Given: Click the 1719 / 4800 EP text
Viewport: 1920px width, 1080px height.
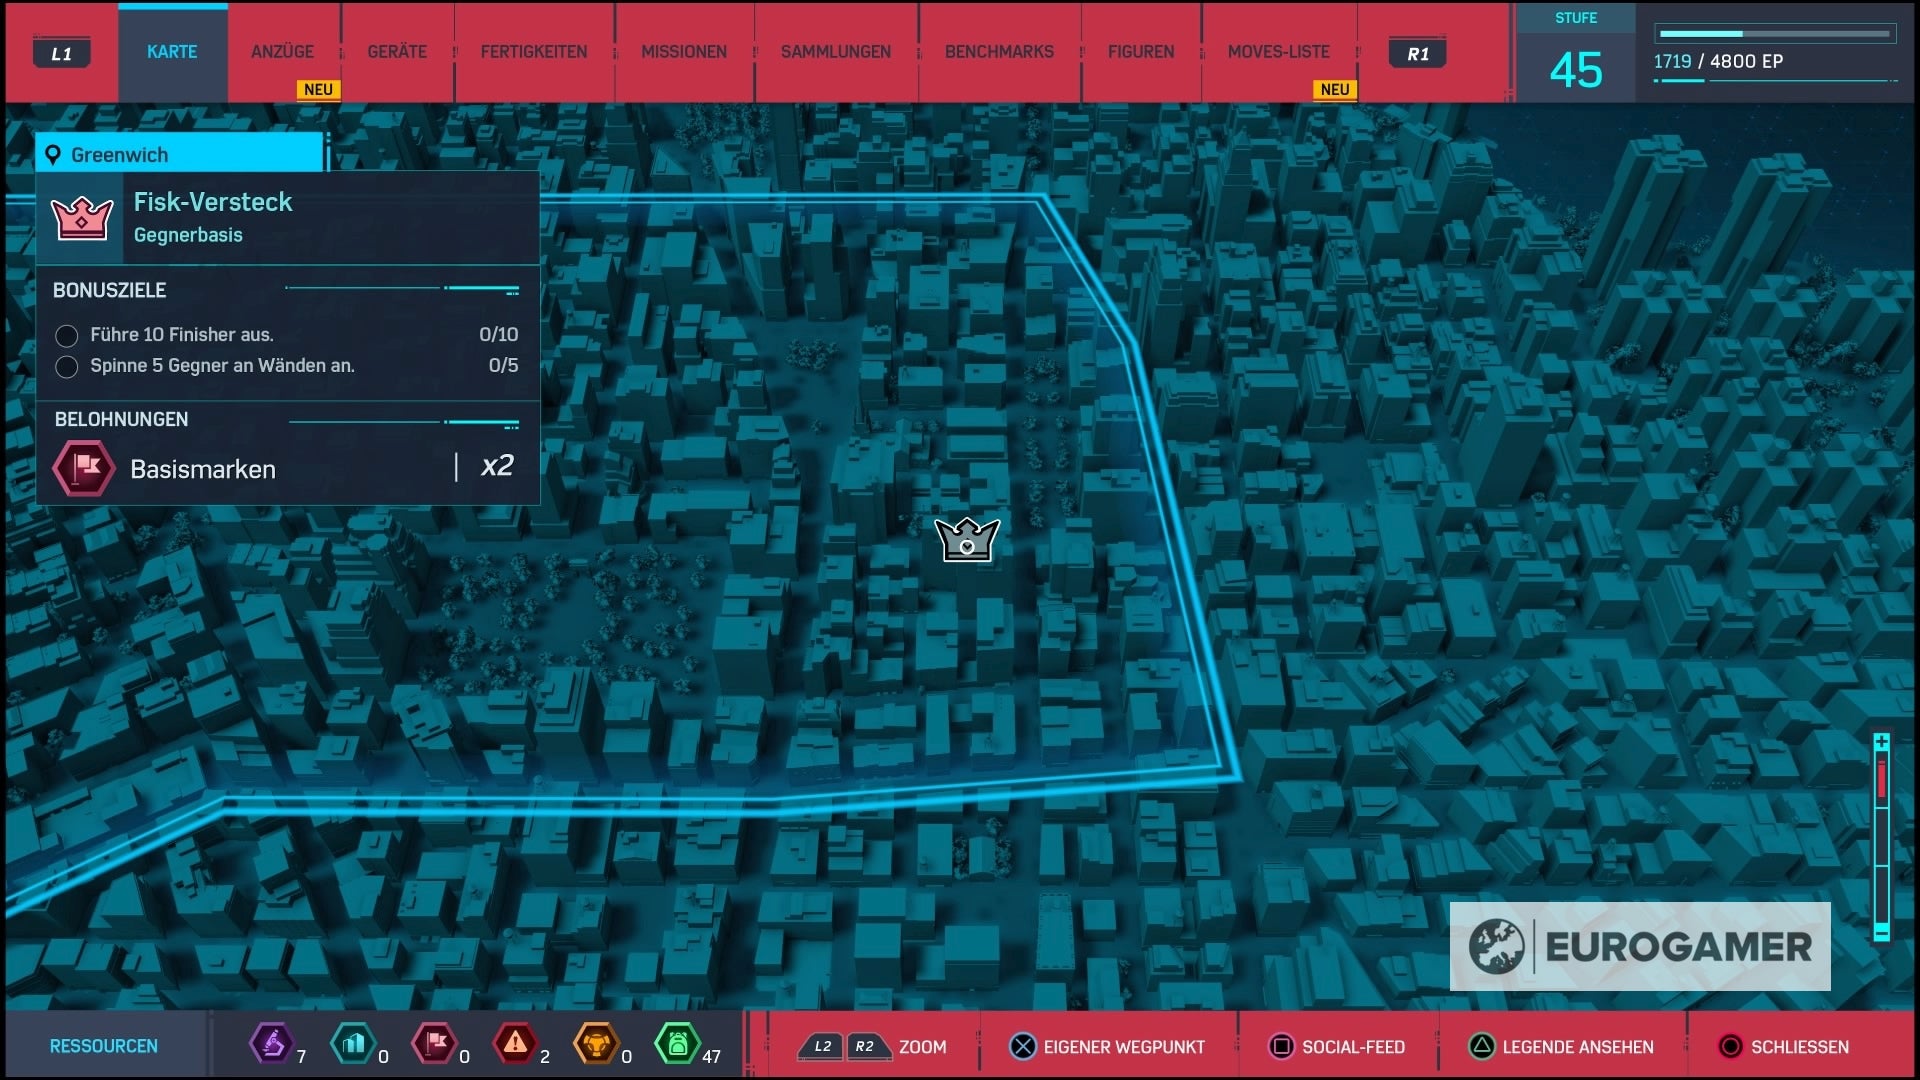Looking at the screenshot, I should point(1718,61).
